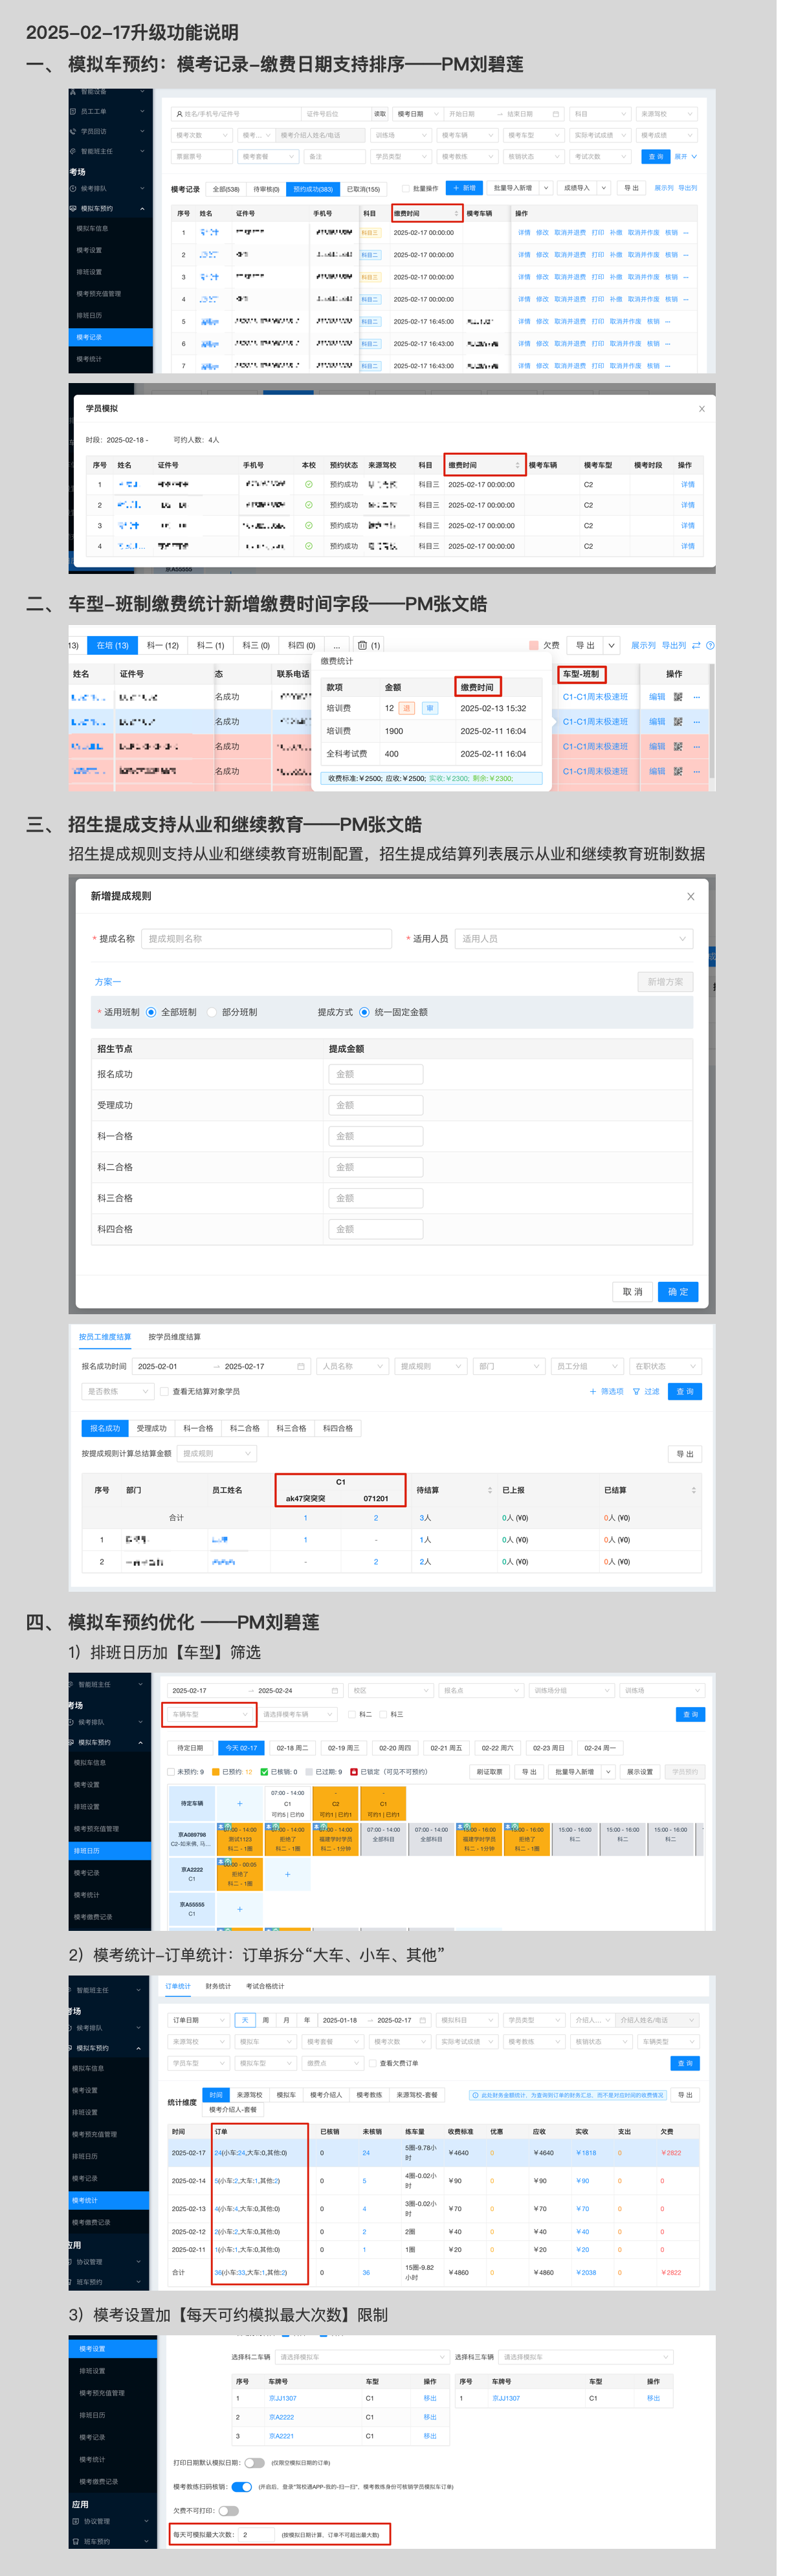This screenshot has width=785, height=2576.
Task: Toggle 模考教练扫码核销 switch
Action: click(241, 2486)
